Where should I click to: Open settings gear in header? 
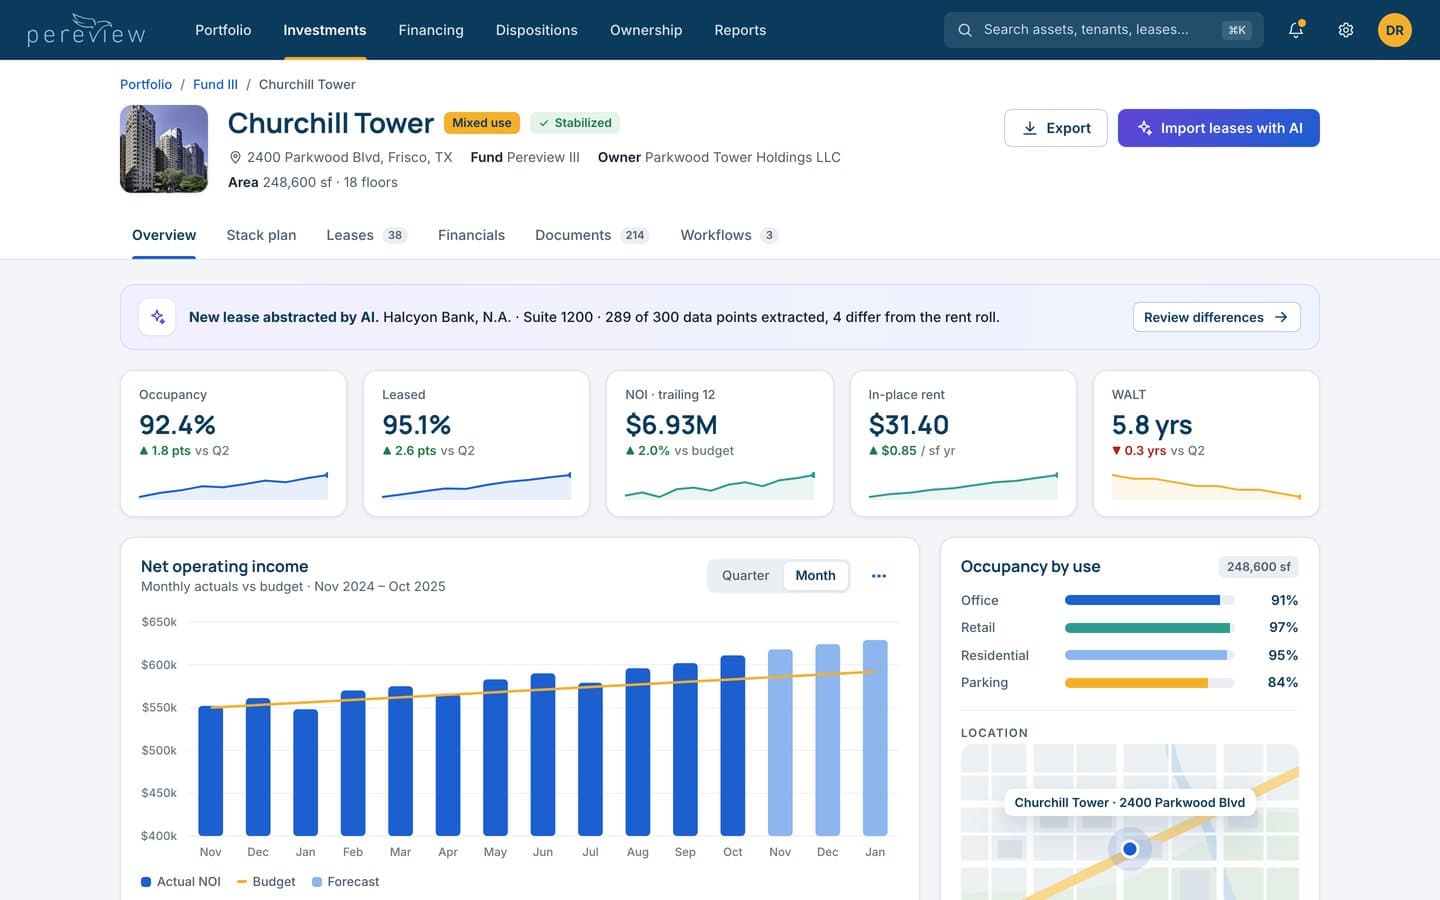[x=1346, y=30]
